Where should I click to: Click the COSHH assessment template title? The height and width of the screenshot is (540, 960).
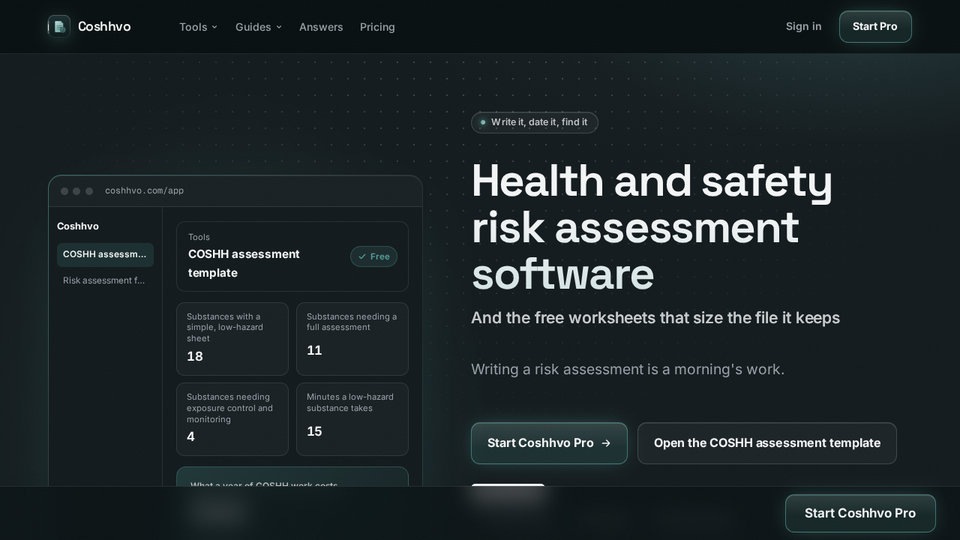[244, 263]
